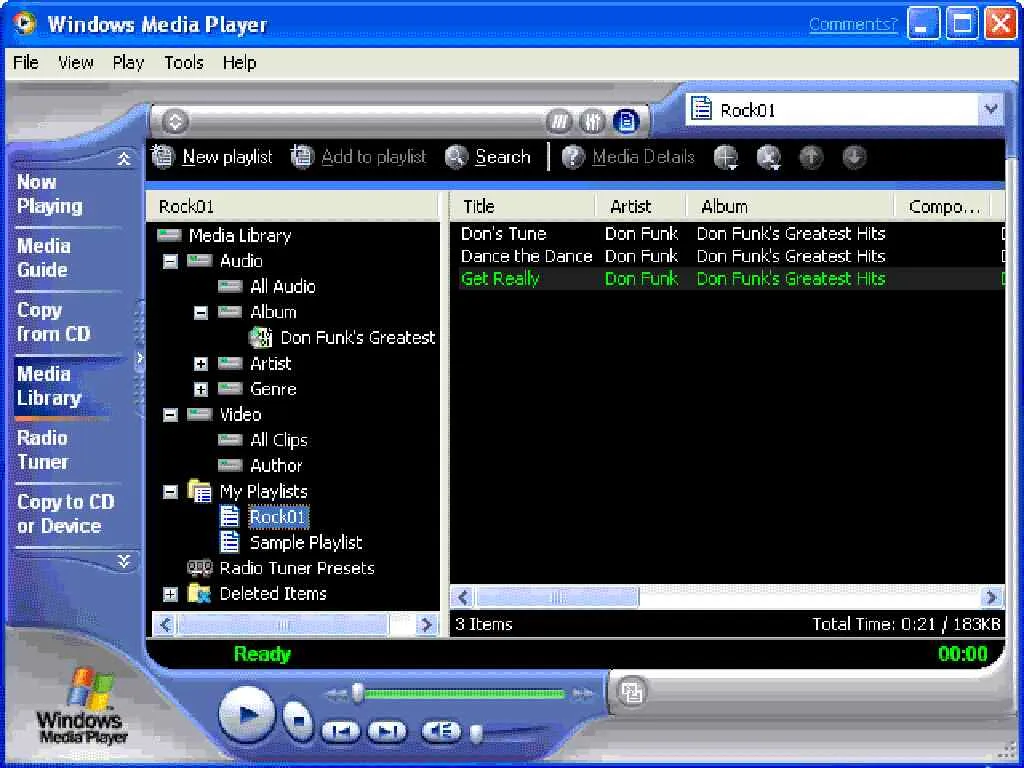1024x768 pixels.
Task: Click the Add to library plus icon
Action: click(726, 157)
